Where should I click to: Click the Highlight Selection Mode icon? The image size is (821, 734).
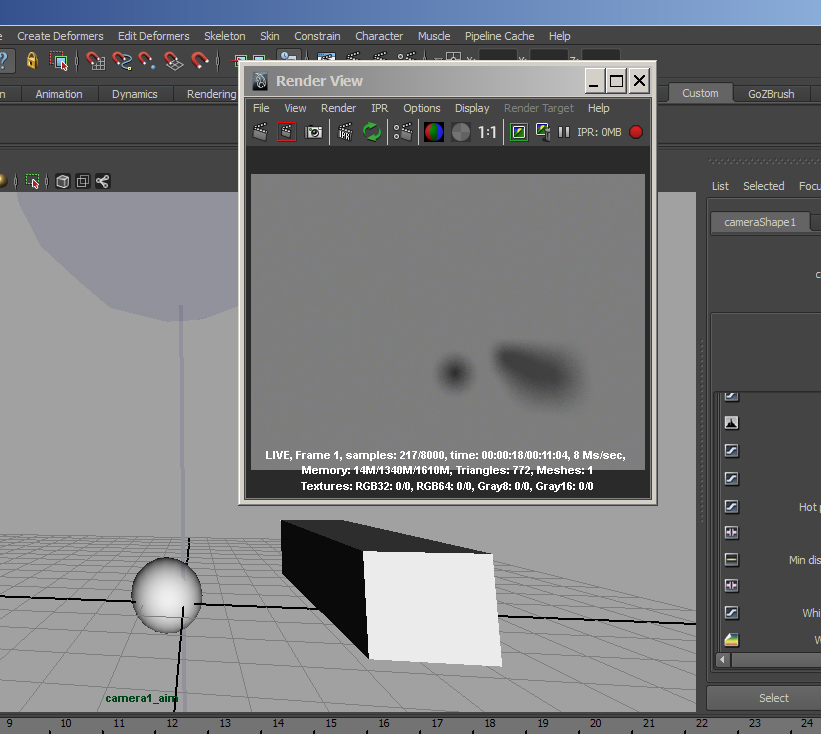pyautogui.click(x=59, y=61)
